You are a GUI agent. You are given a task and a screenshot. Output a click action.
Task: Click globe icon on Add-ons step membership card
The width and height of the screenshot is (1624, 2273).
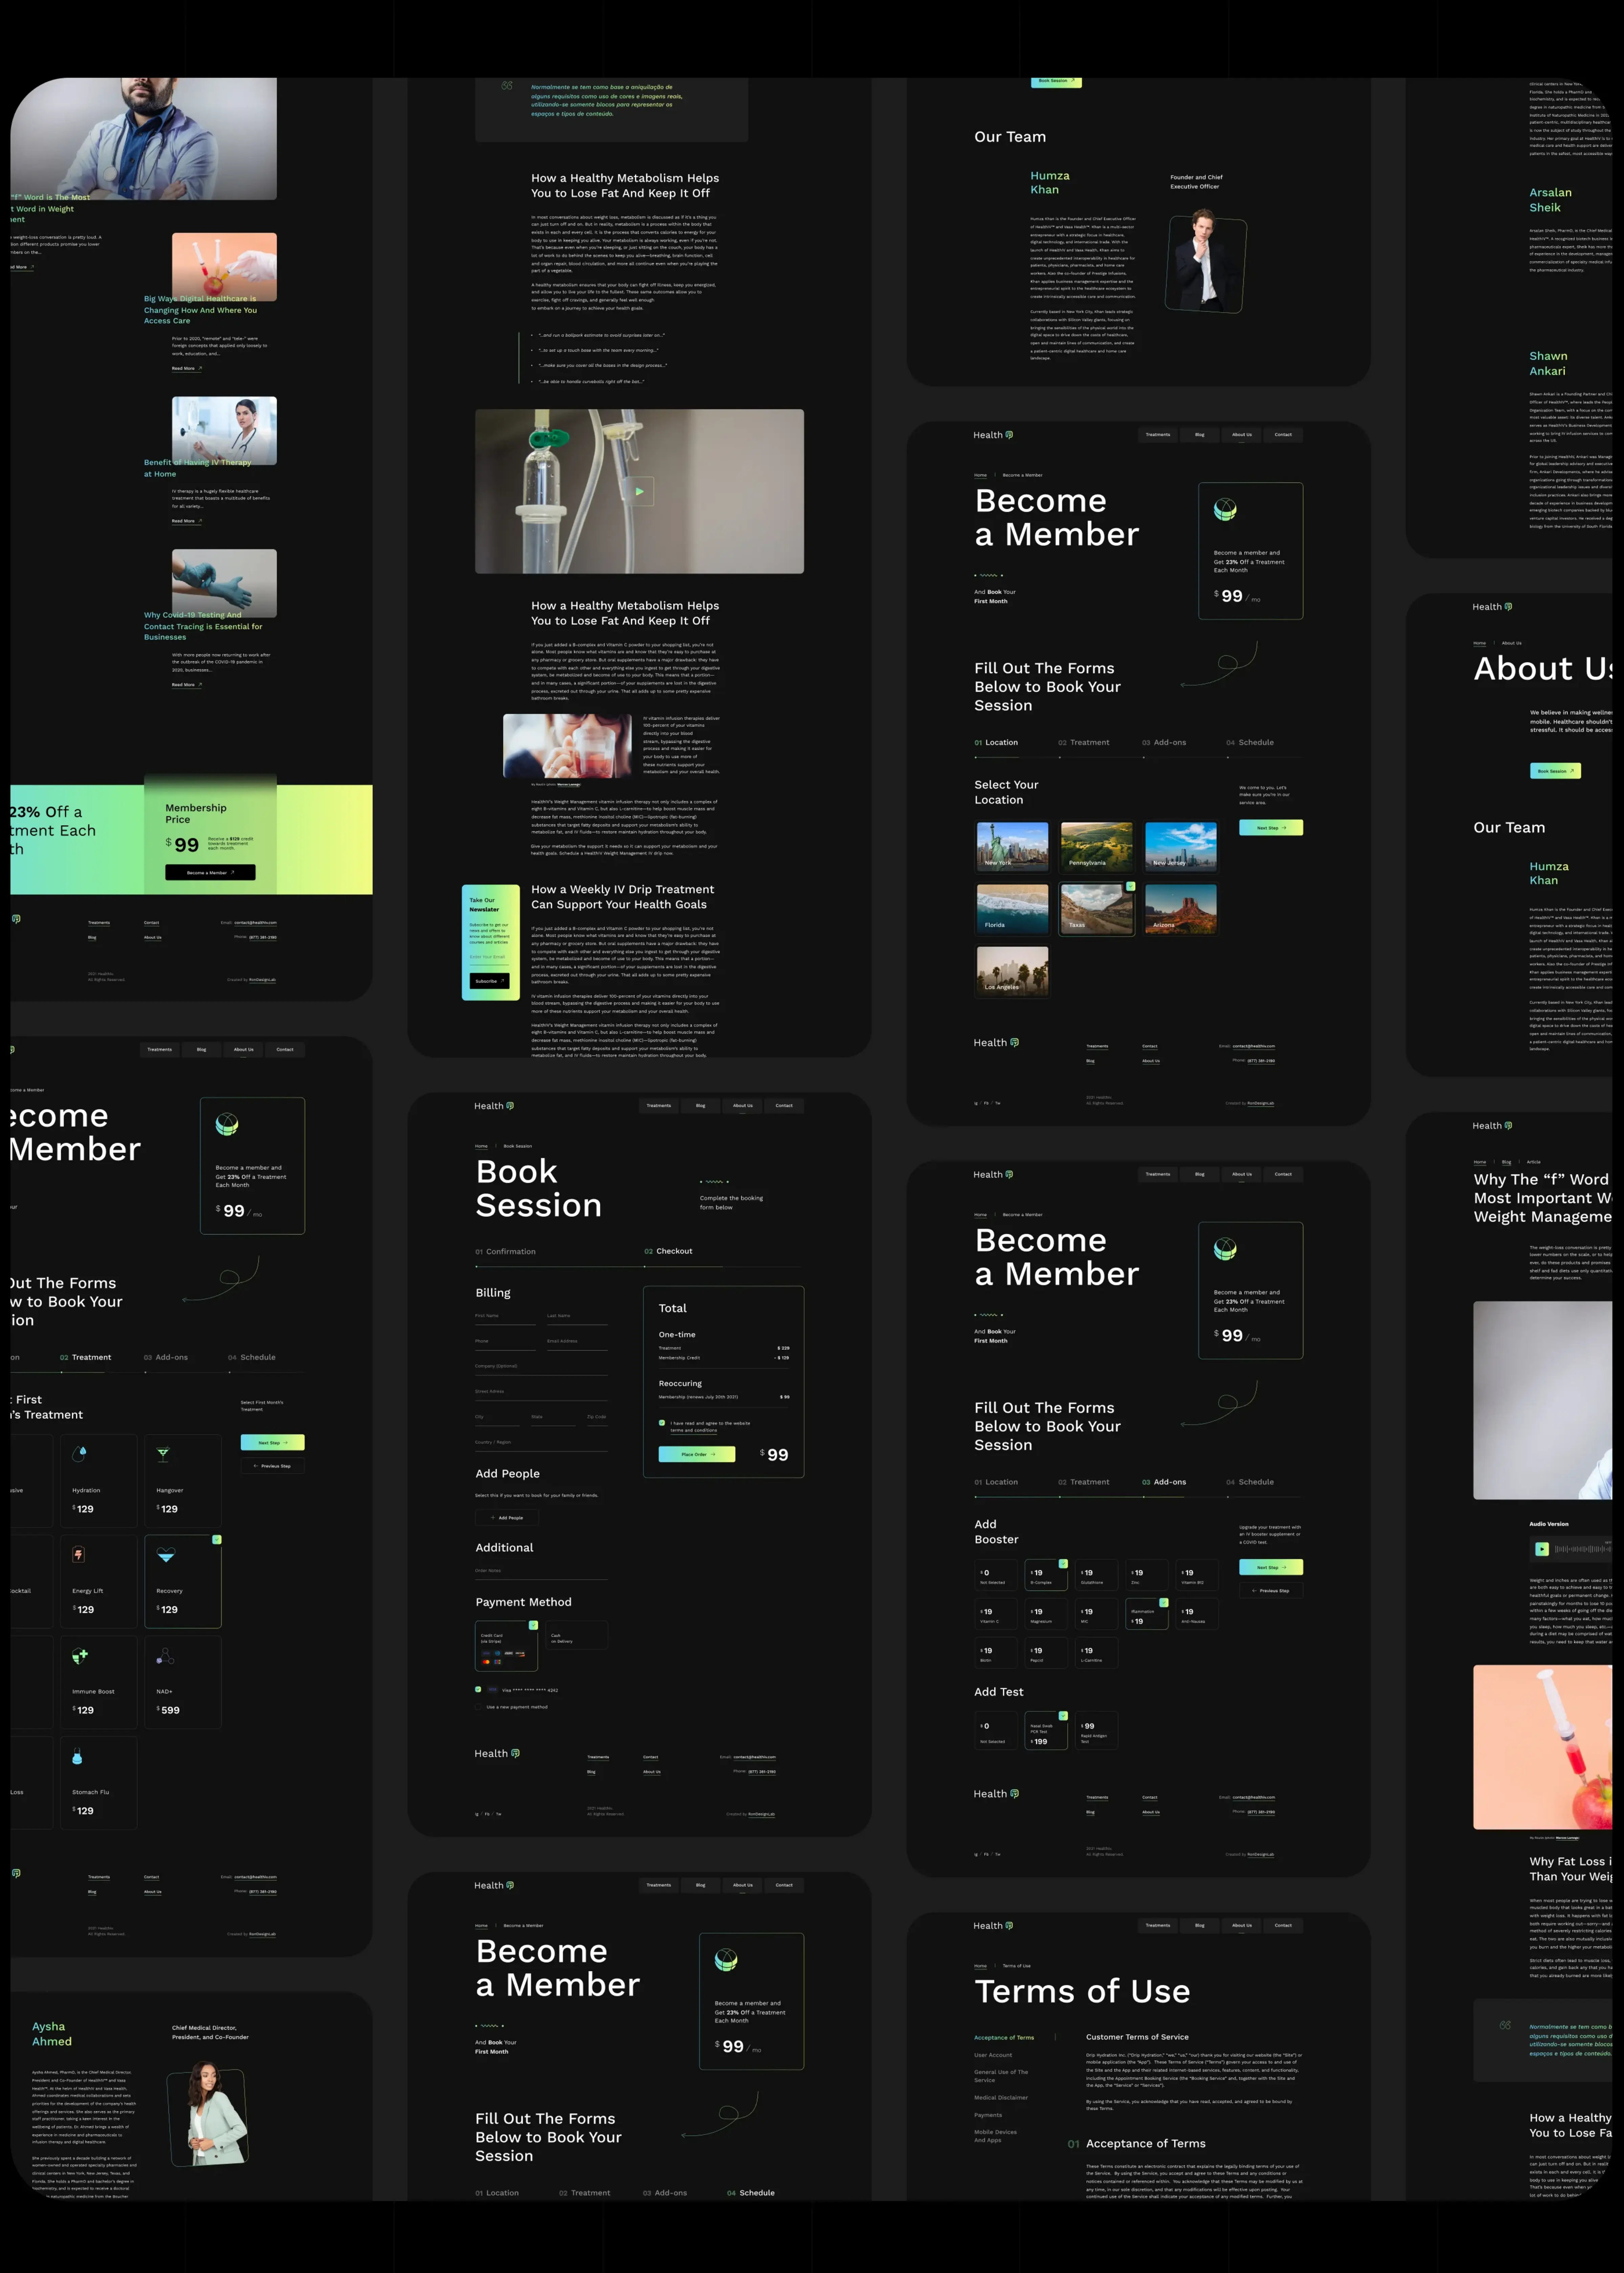tap(1225, 1249)
